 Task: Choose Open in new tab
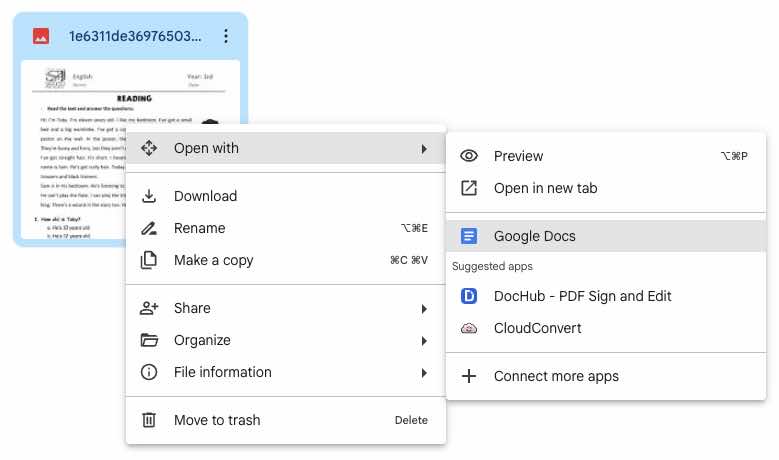[x=606, y=188]
